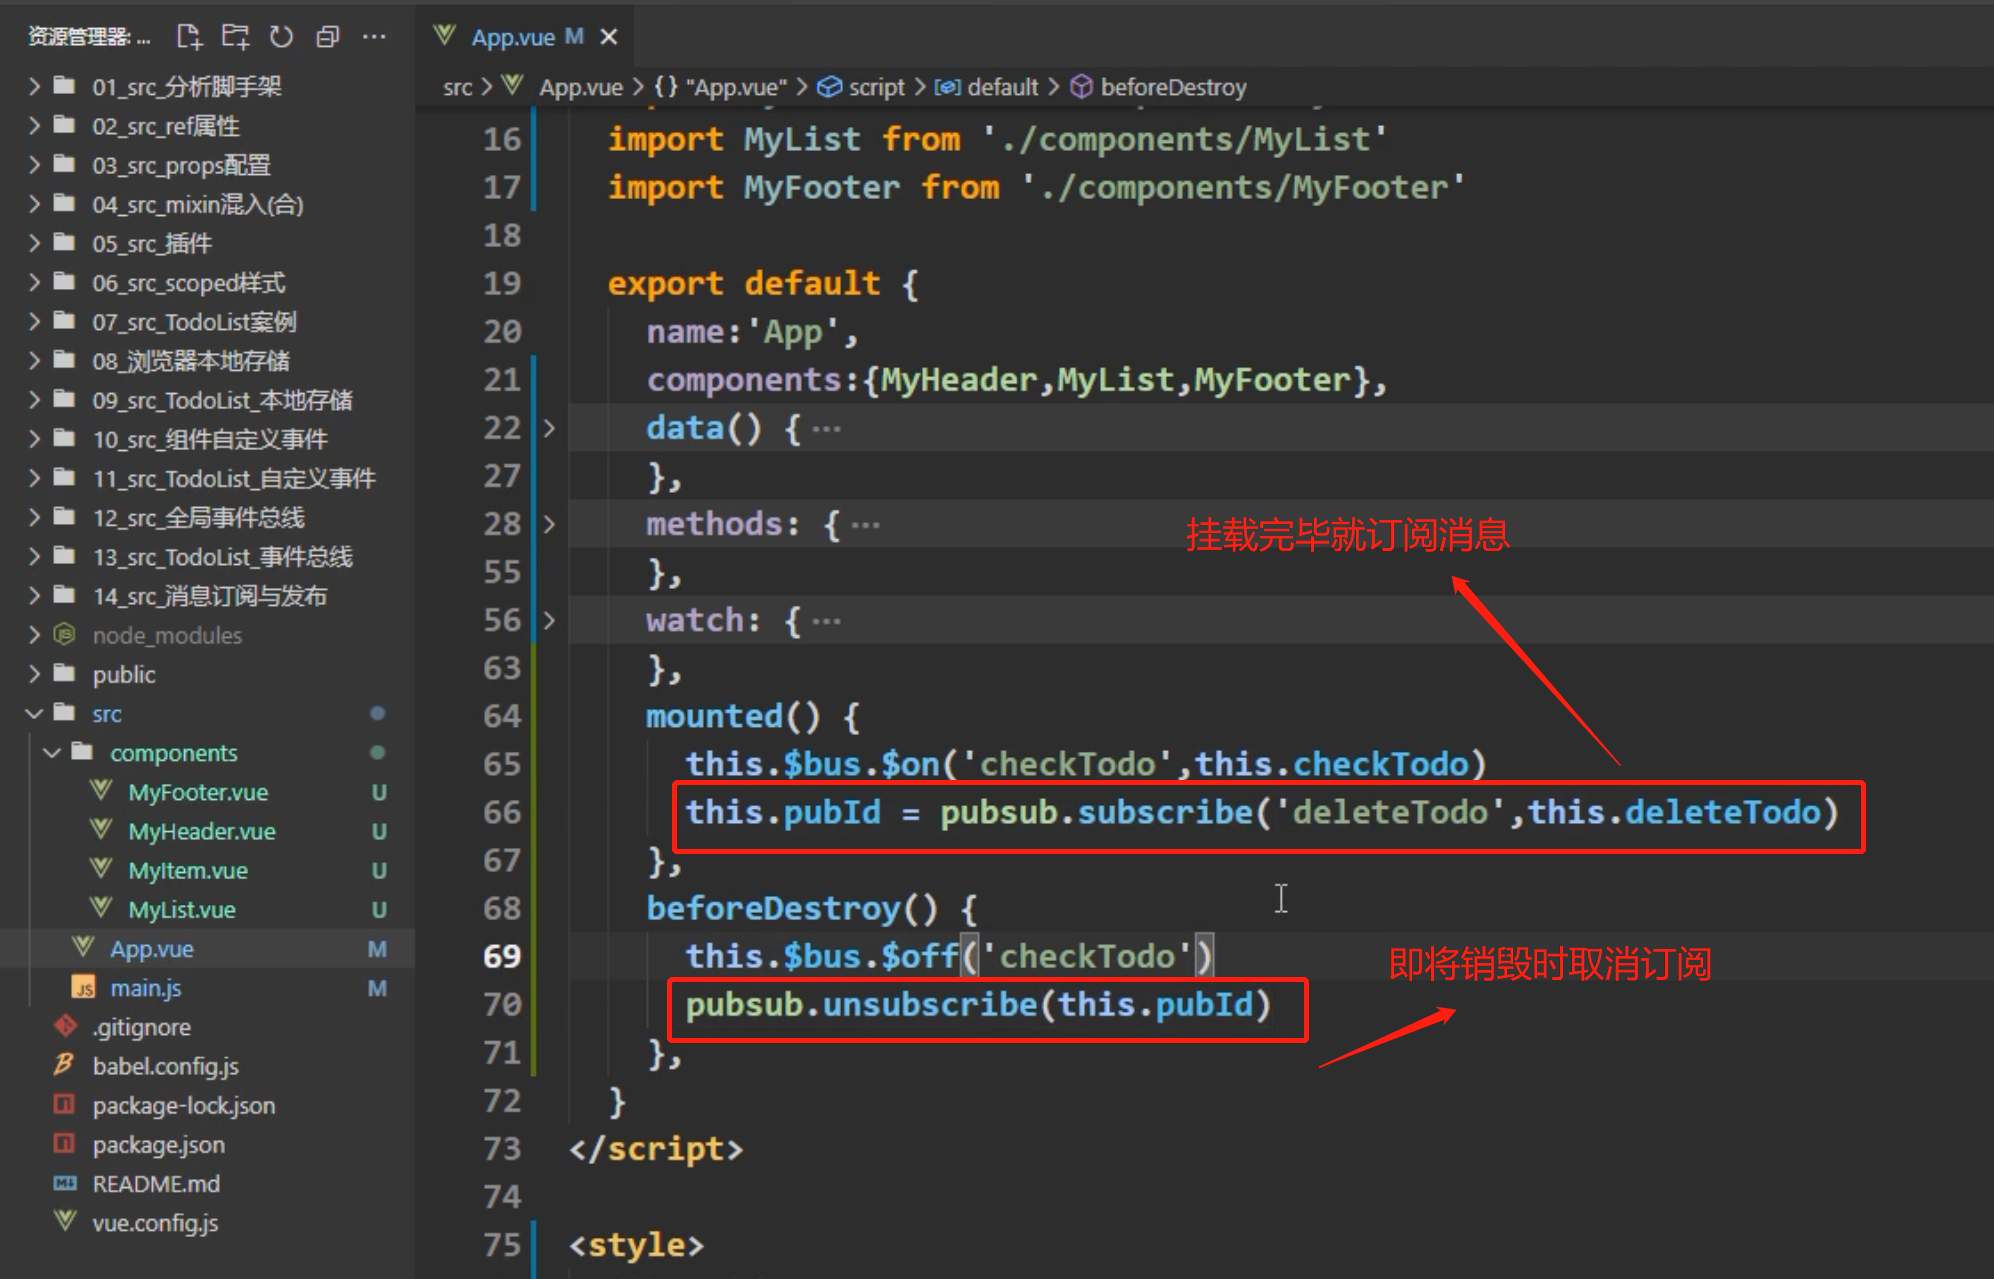Expand the folded data() block at line 22
The height and width of the screenshot is (1279, 1994).
tap(549, 428)
